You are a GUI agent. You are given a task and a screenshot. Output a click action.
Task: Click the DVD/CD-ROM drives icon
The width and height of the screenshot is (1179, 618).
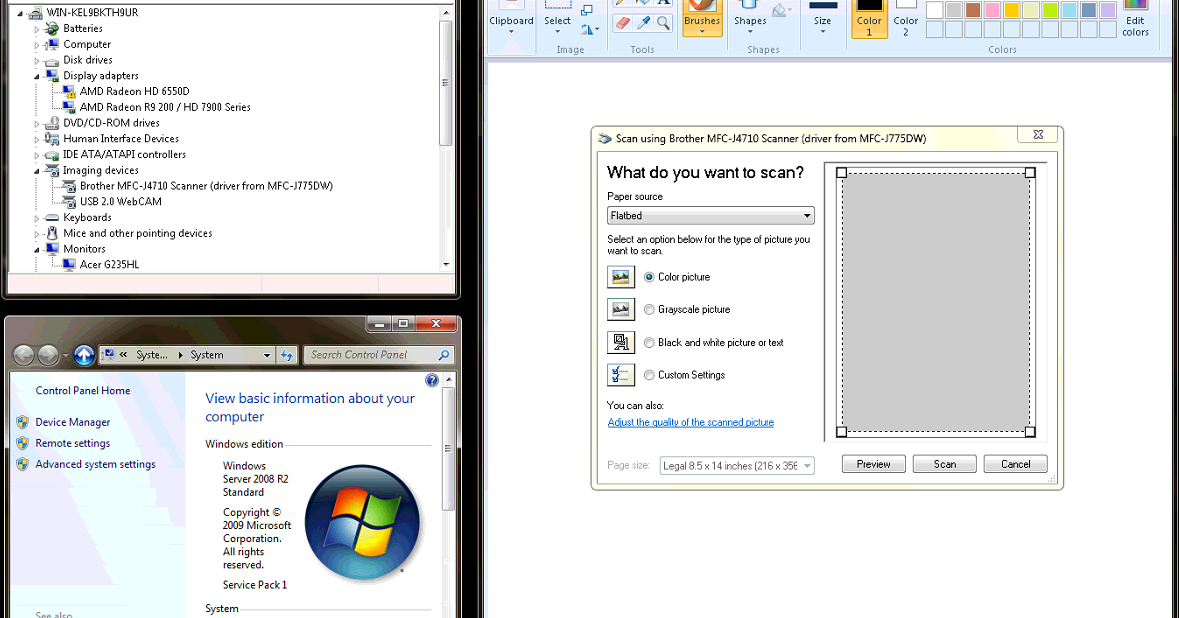click(x=52, y=123)
